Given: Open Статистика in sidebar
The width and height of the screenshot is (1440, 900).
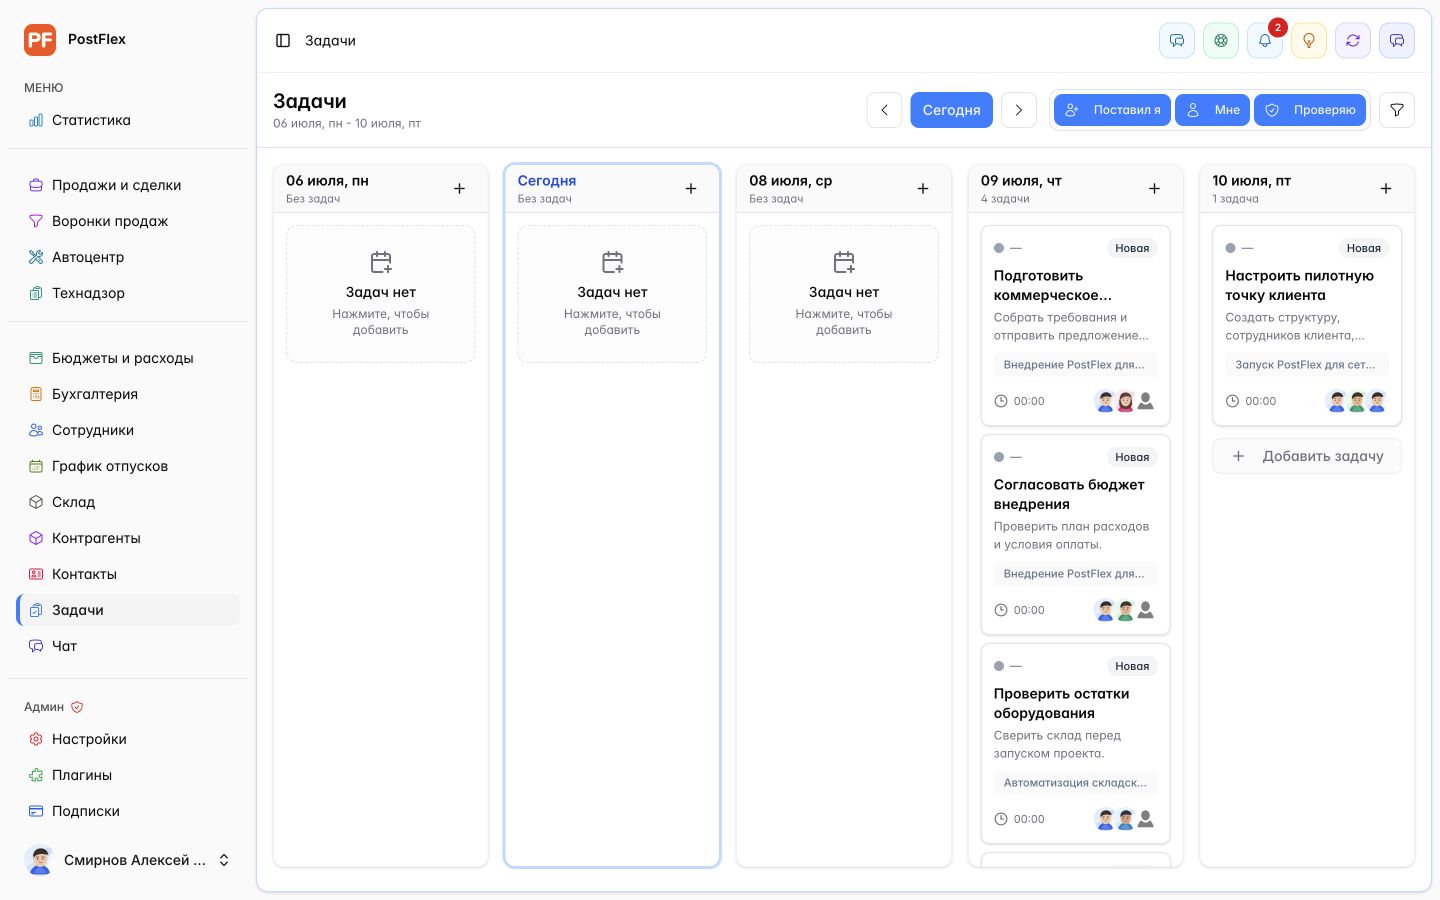Looking at the screenshot, I should (128, 120).
